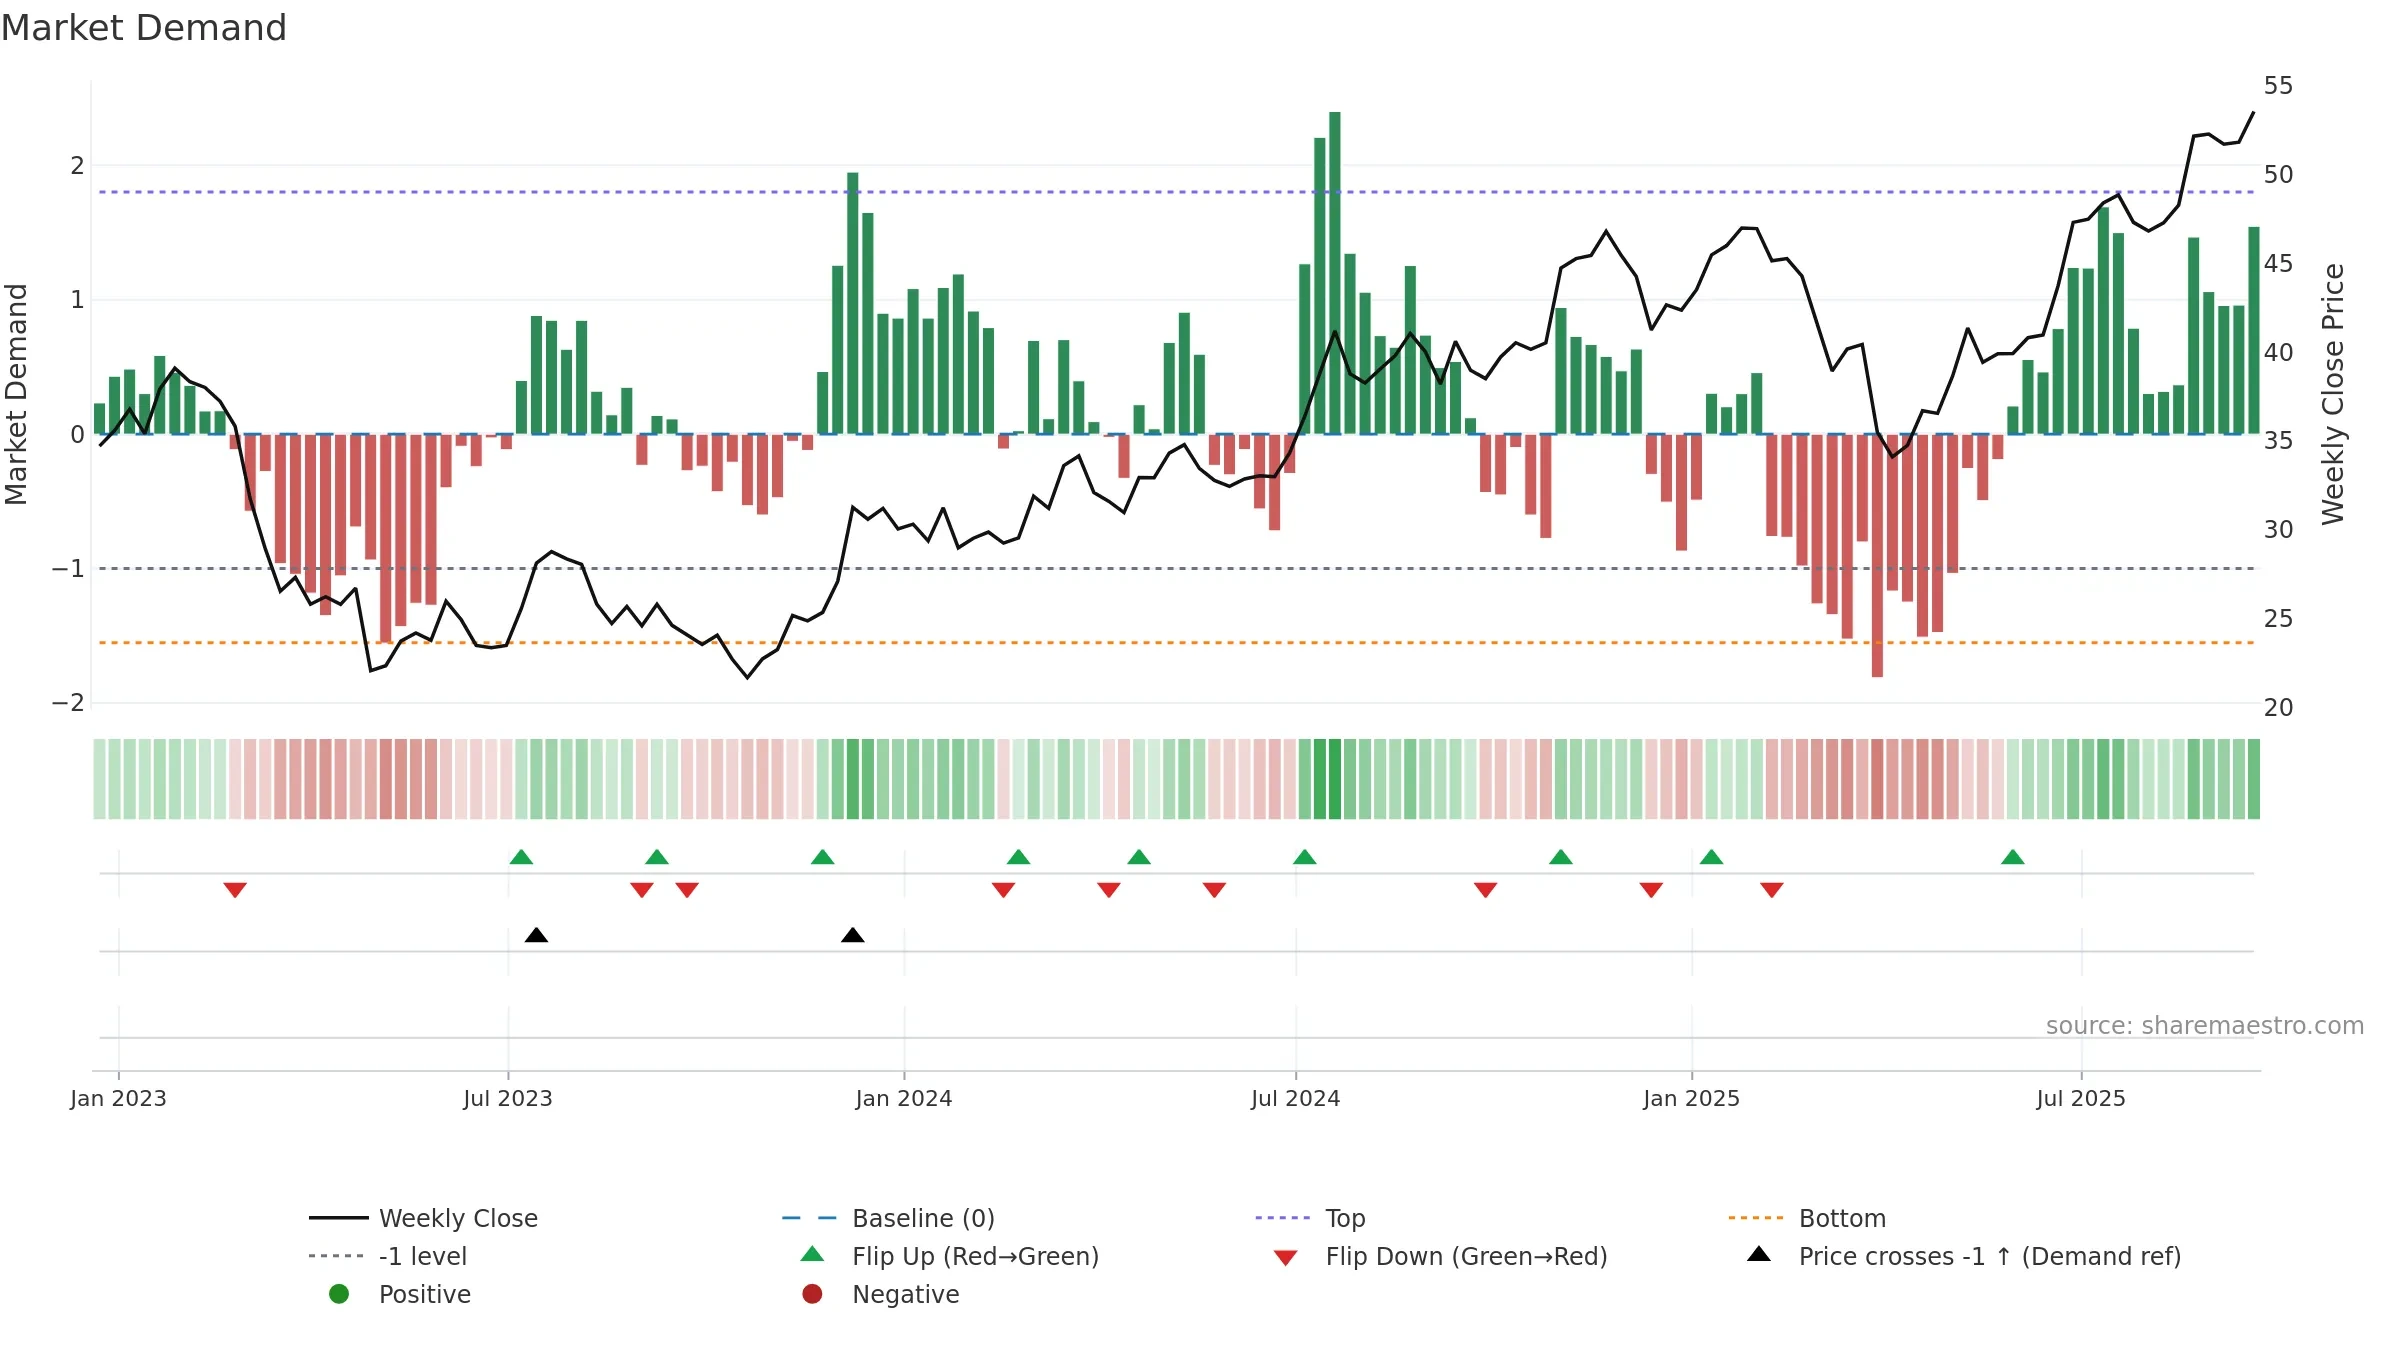The width and height of the screenshot is (2400, 1350).
Task: Toggle the Top legend label
Action: click(1345, 1218)
